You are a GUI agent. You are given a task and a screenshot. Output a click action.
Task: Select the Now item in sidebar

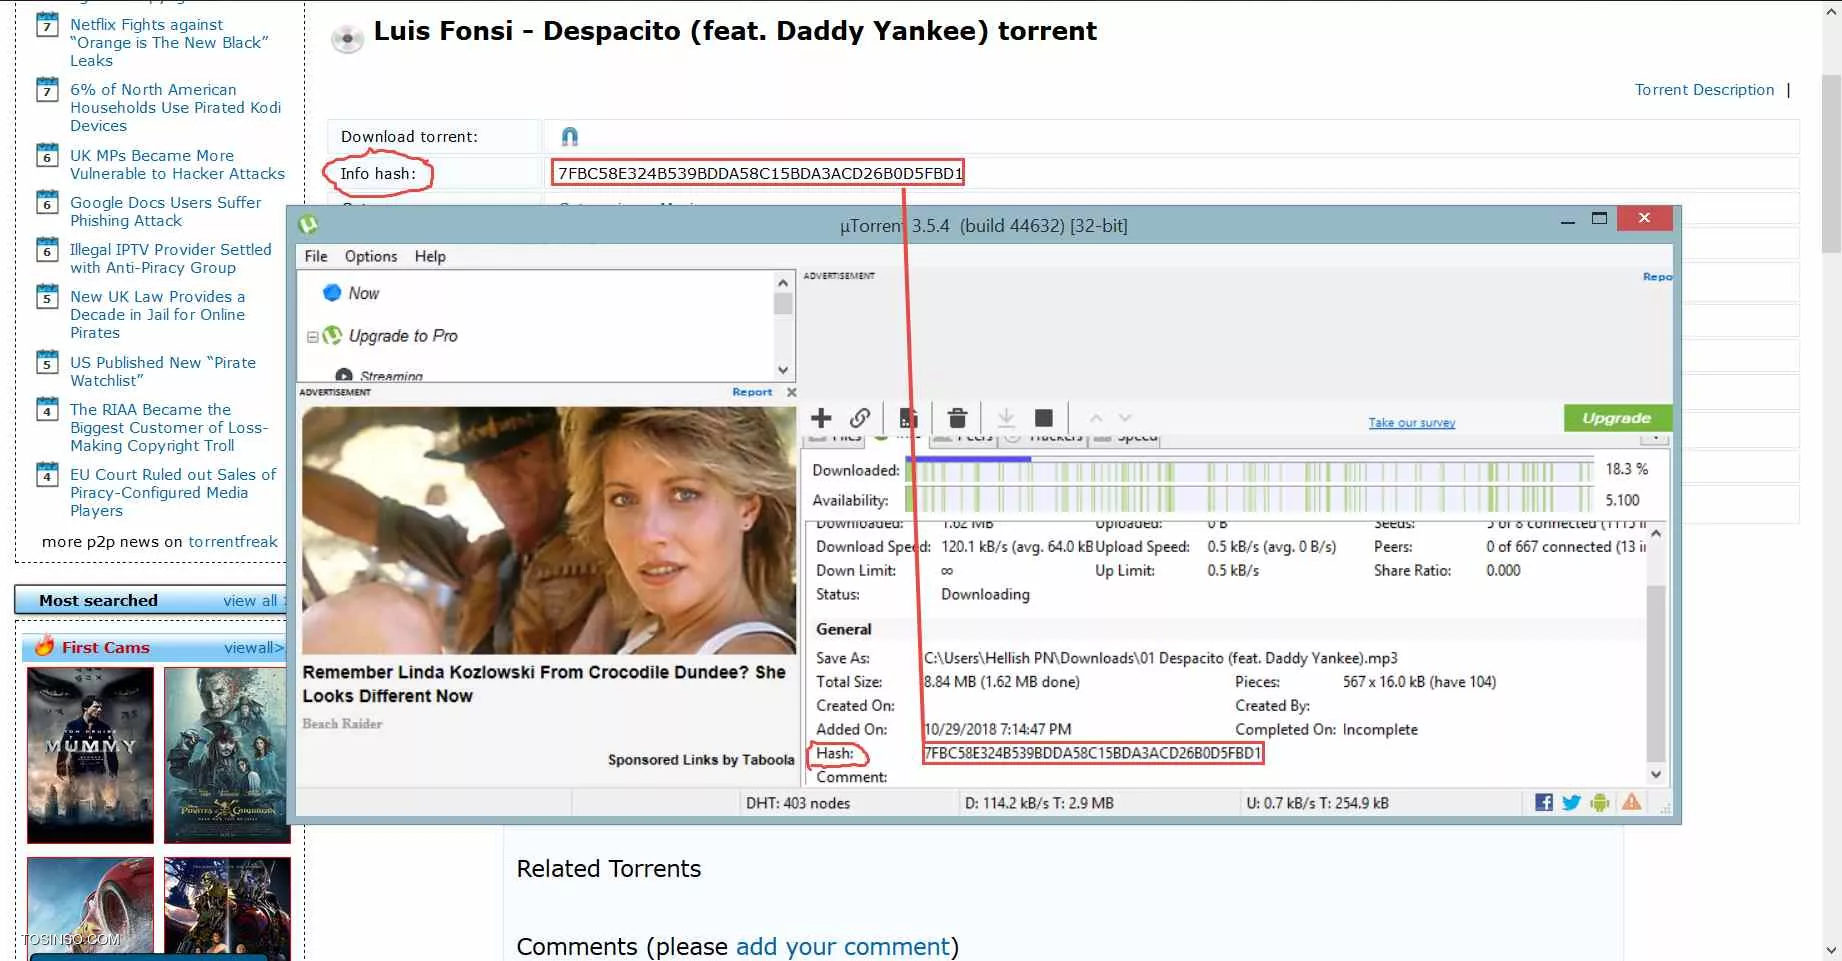pyautogui.click(x=364, y=293)
